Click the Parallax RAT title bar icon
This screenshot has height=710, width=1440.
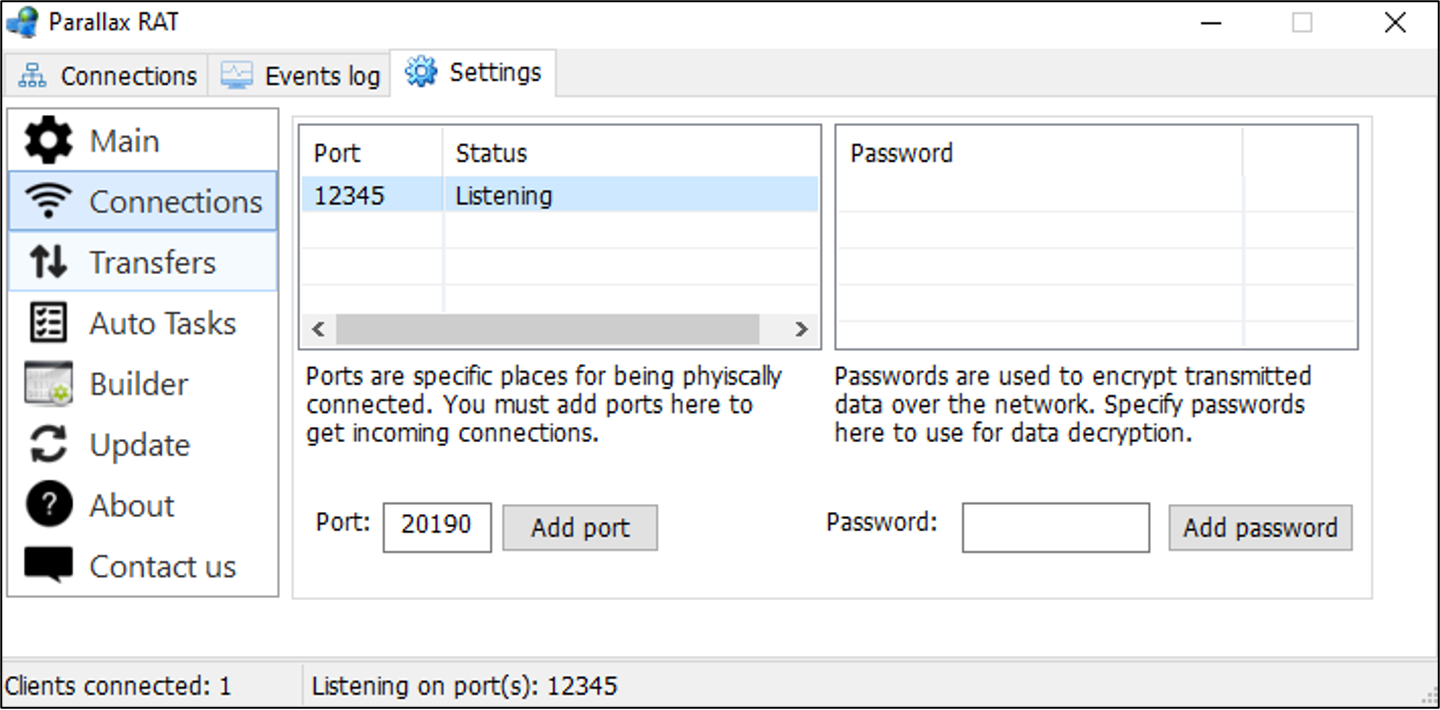(22, 22)
